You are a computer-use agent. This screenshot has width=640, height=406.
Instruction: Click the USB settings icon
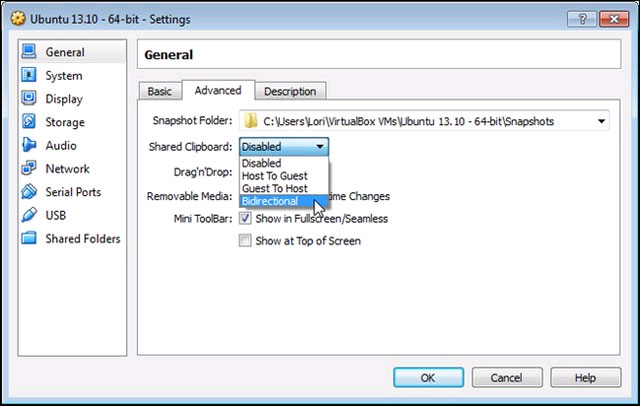[x=28, y=215]
